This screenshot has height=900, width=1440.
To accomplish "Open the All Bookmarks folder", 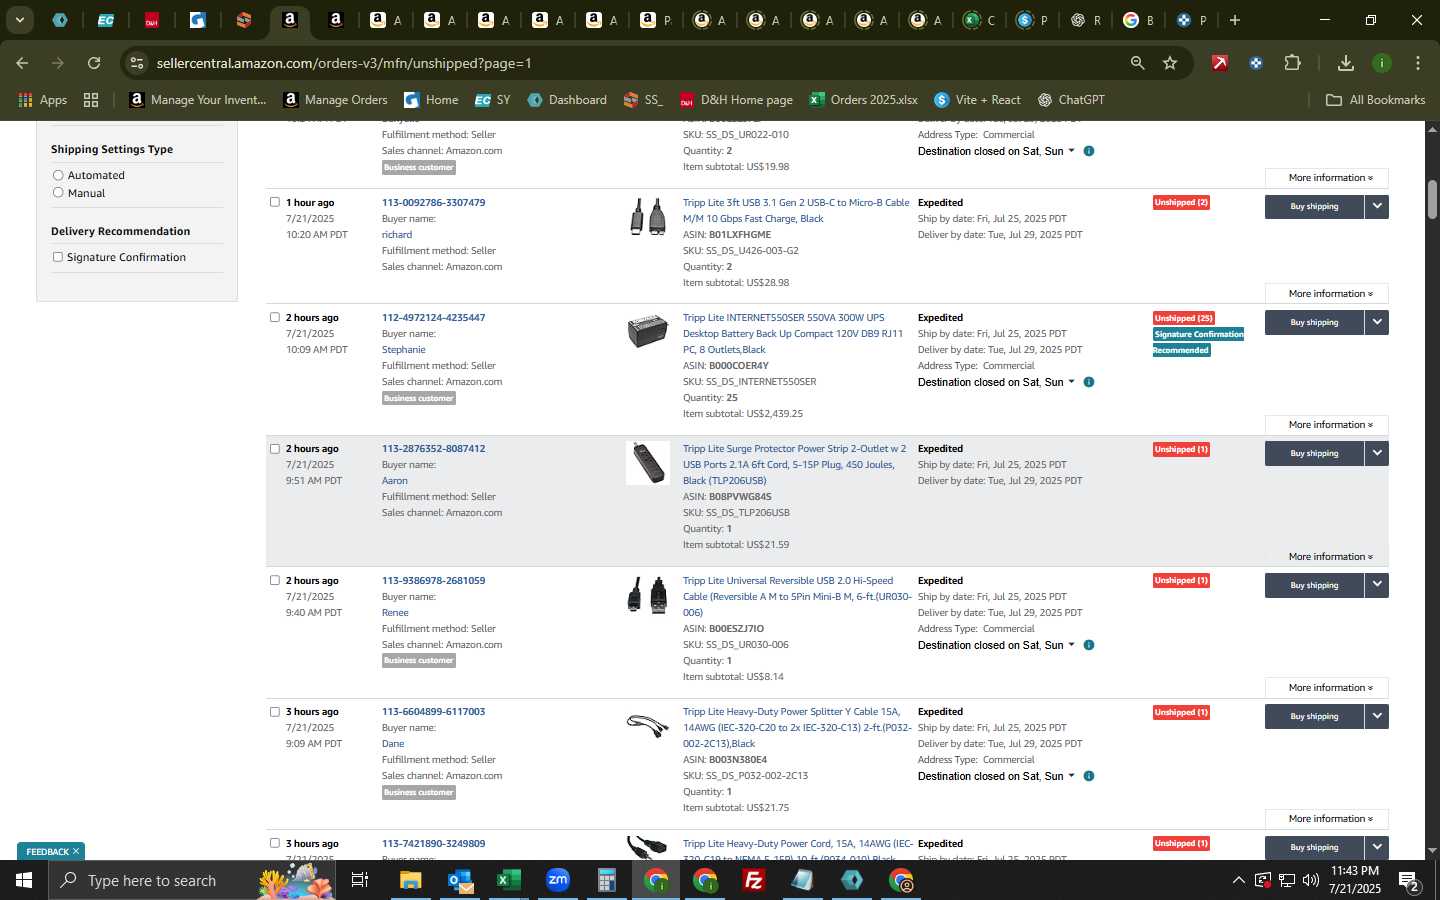I will coord(1375,100).
